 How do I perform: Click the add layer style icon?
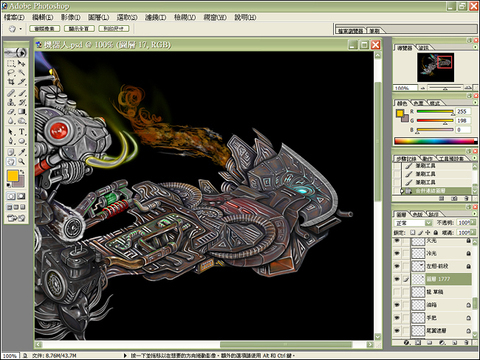point(407,342)
